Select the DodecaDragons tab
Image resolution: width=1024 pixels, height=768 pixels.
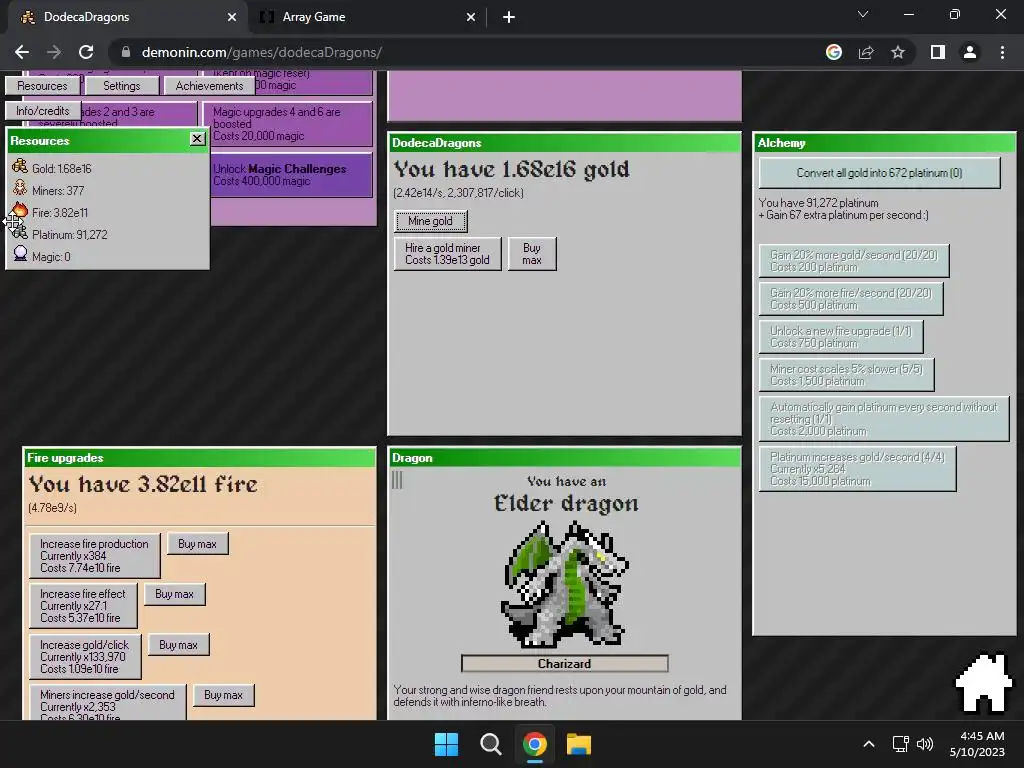(127, 17)
